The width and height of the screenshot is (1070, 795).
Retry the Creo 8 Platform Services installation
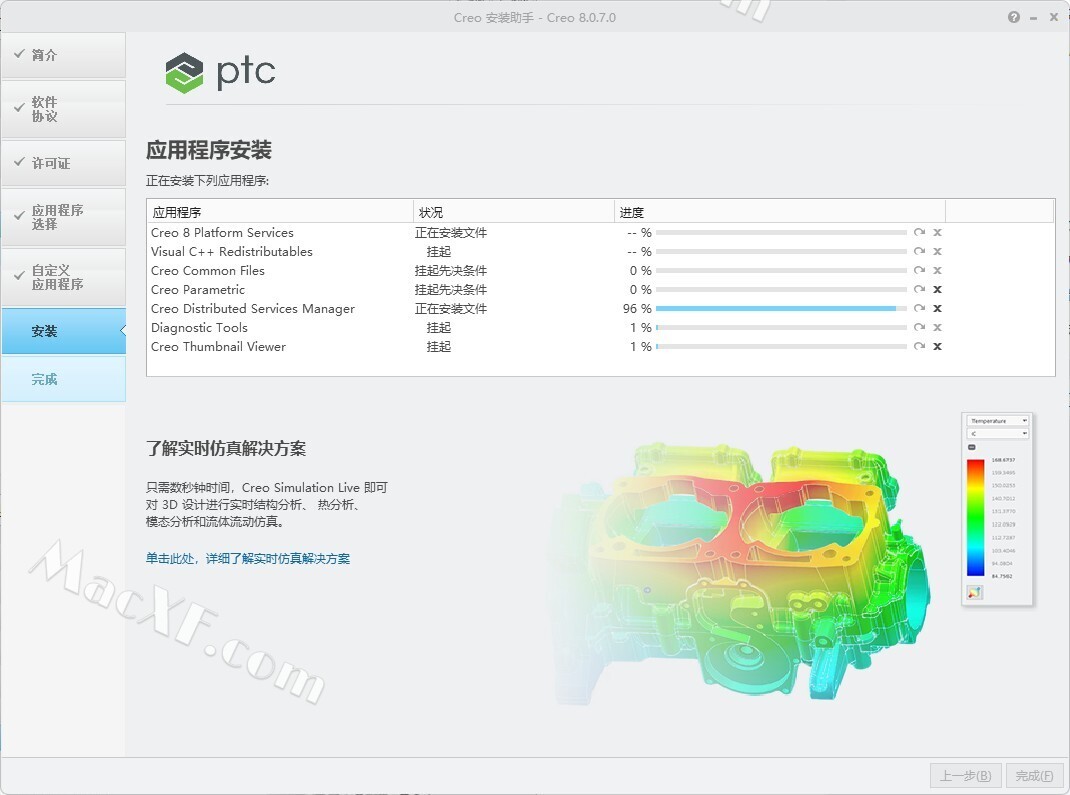pos(919,233)
